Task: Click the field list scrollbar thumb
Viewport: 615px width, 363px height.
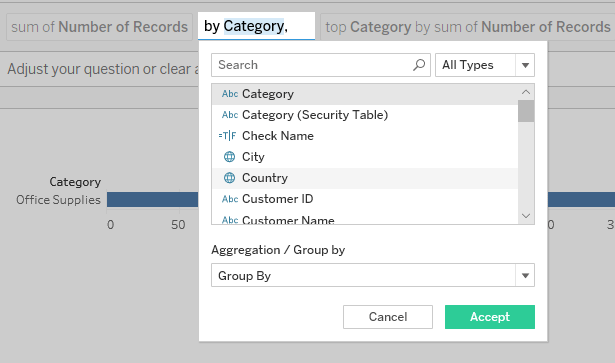Action: pyautogui.click(x=526, y=111)
